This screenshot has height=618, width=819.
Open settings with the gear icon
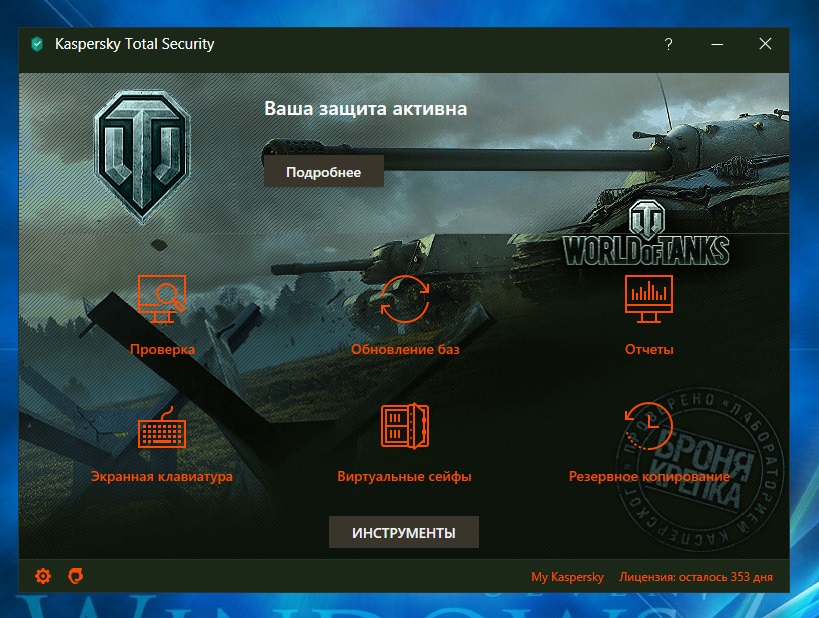pos(43,576)
